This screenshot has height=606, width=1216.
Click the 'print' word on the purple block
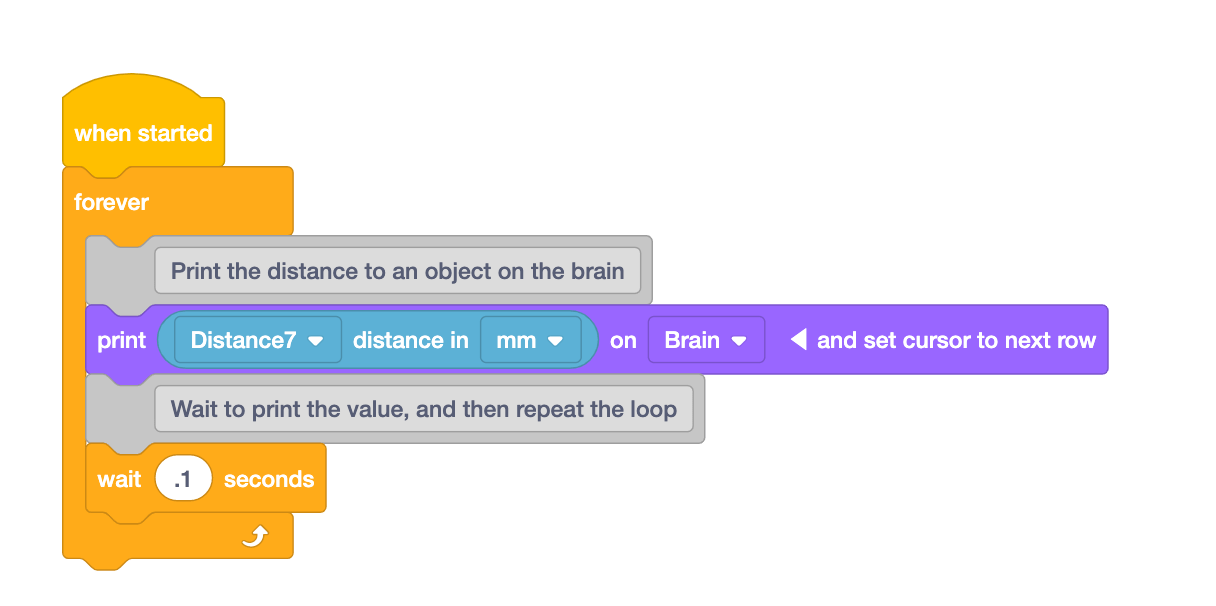[x=121, y=340]
